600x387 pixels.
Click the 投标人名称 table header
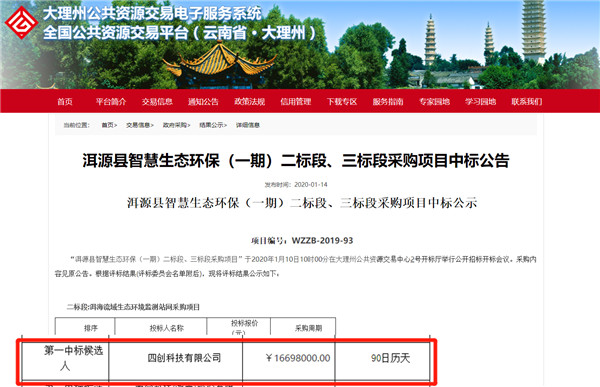pyautogui.click(x=166, y=328)
